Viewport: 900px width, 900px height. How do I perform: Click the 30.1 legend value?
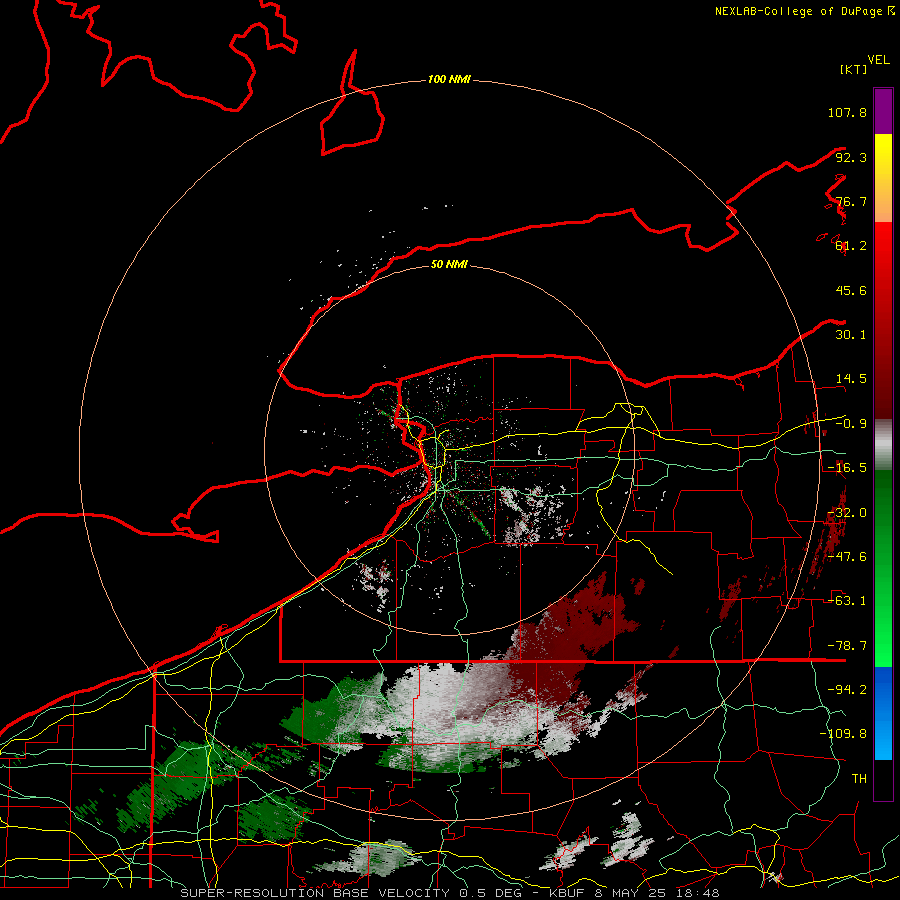pos(851,335)
